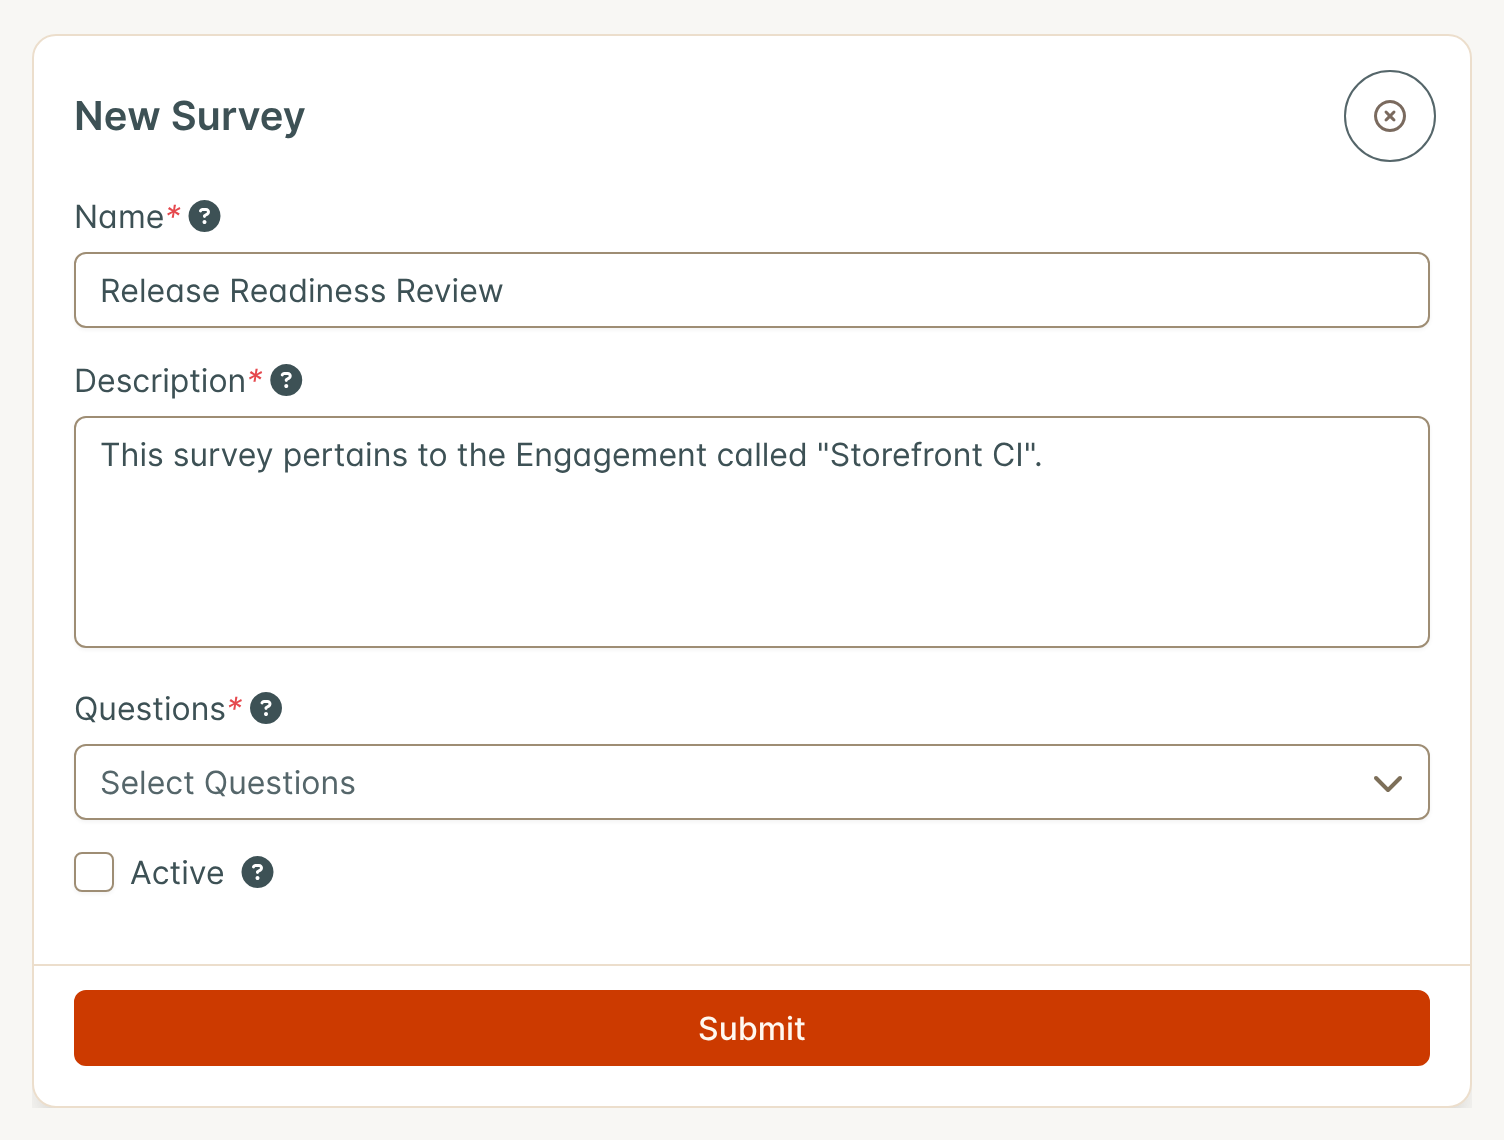The height and width of the screenshot is (1140, 1504).
Task: Open the Name field help tooltip icon
Action: coord(204,216)
